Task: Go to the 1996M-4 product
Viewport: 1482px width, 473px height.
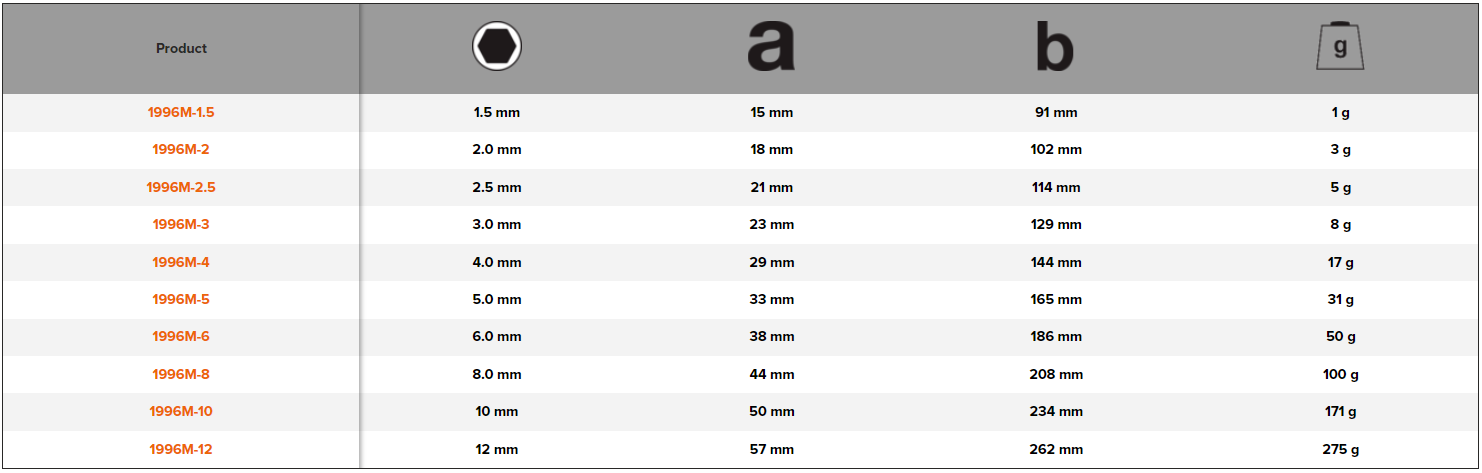Action: point(181,262)
